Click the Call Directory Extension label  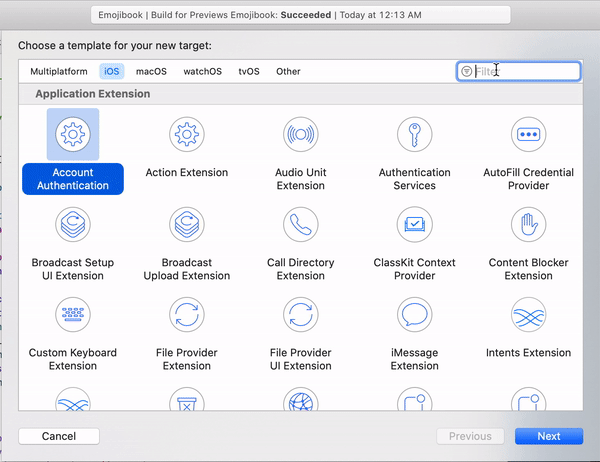coord(301,269)
